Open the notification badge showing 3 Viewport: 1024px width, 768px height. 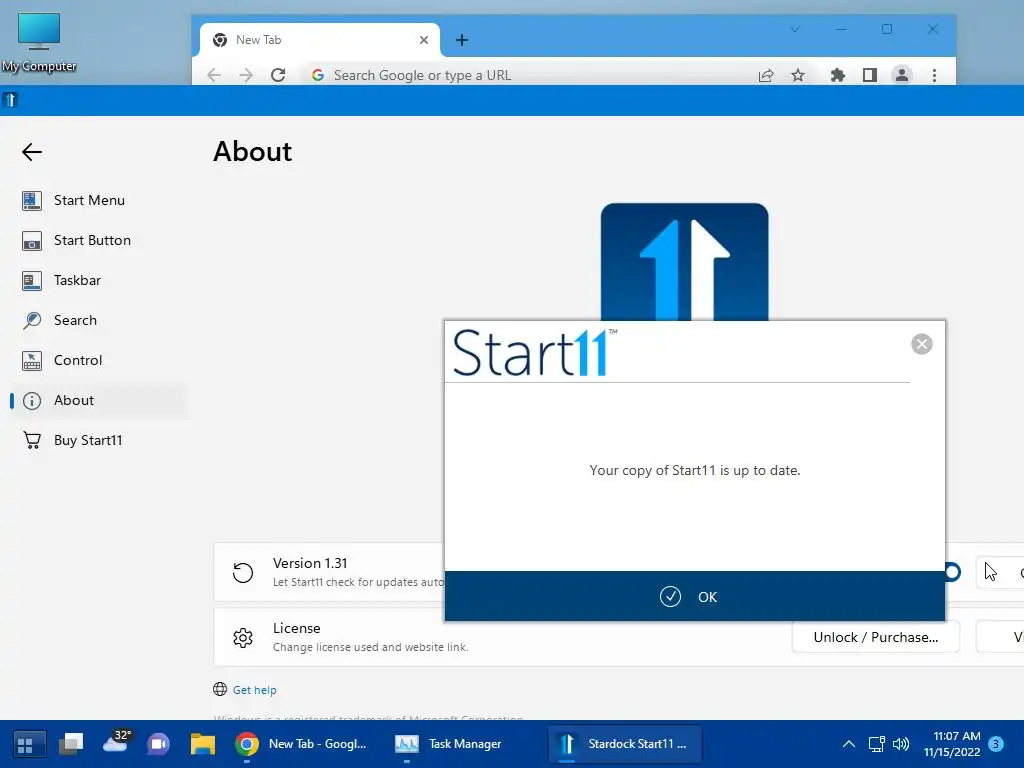point(996,744)
